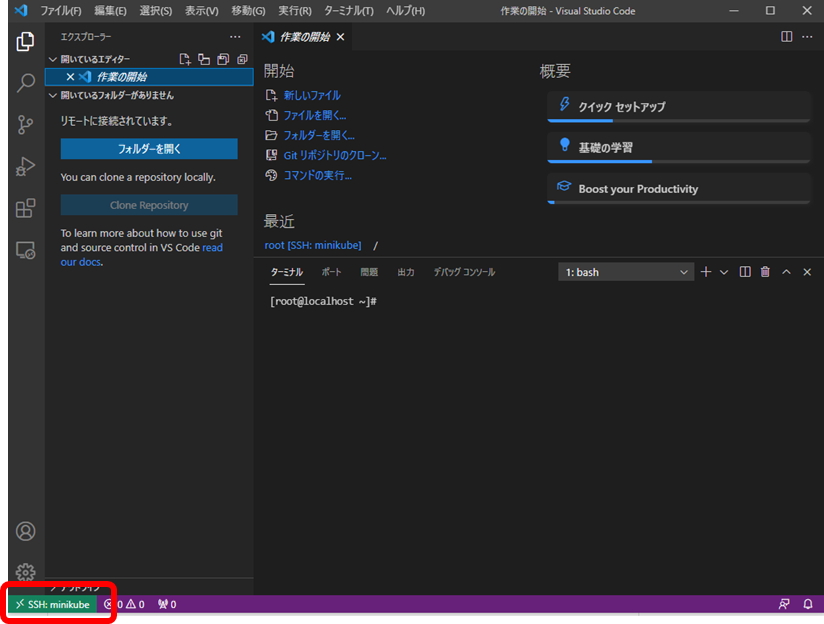Open the Accounts icon in activity bar

click(25, 531)
